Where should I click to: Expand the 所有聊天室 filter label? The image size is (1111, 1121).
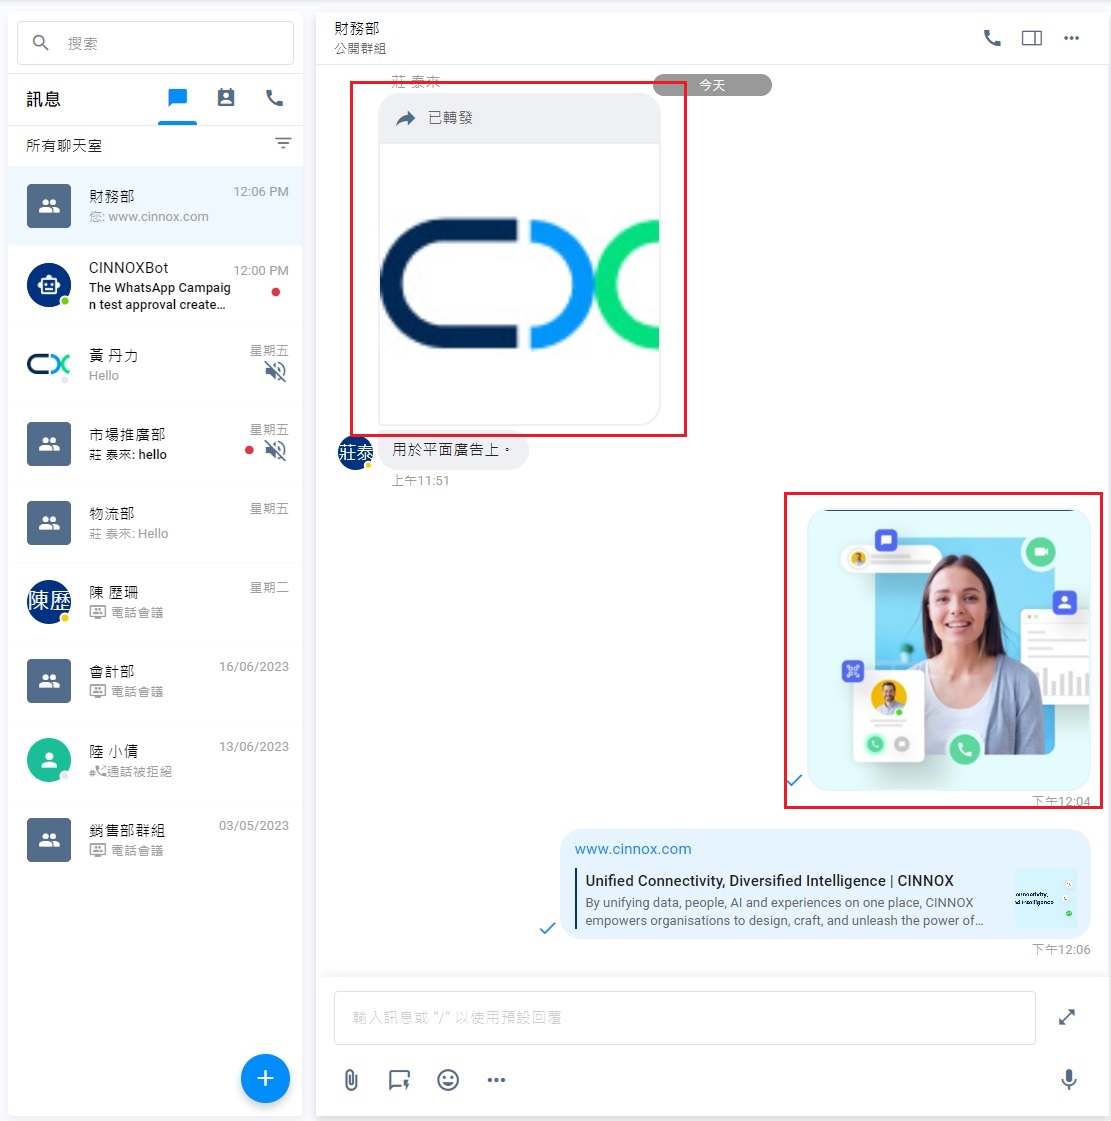pos(64,146)
